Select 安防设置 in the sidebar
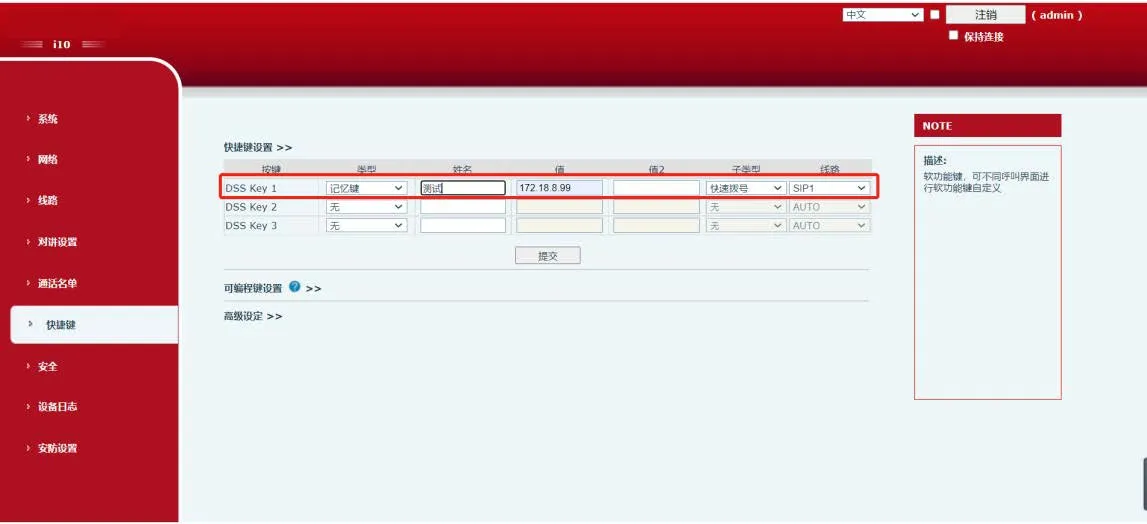 pos(57,448)
